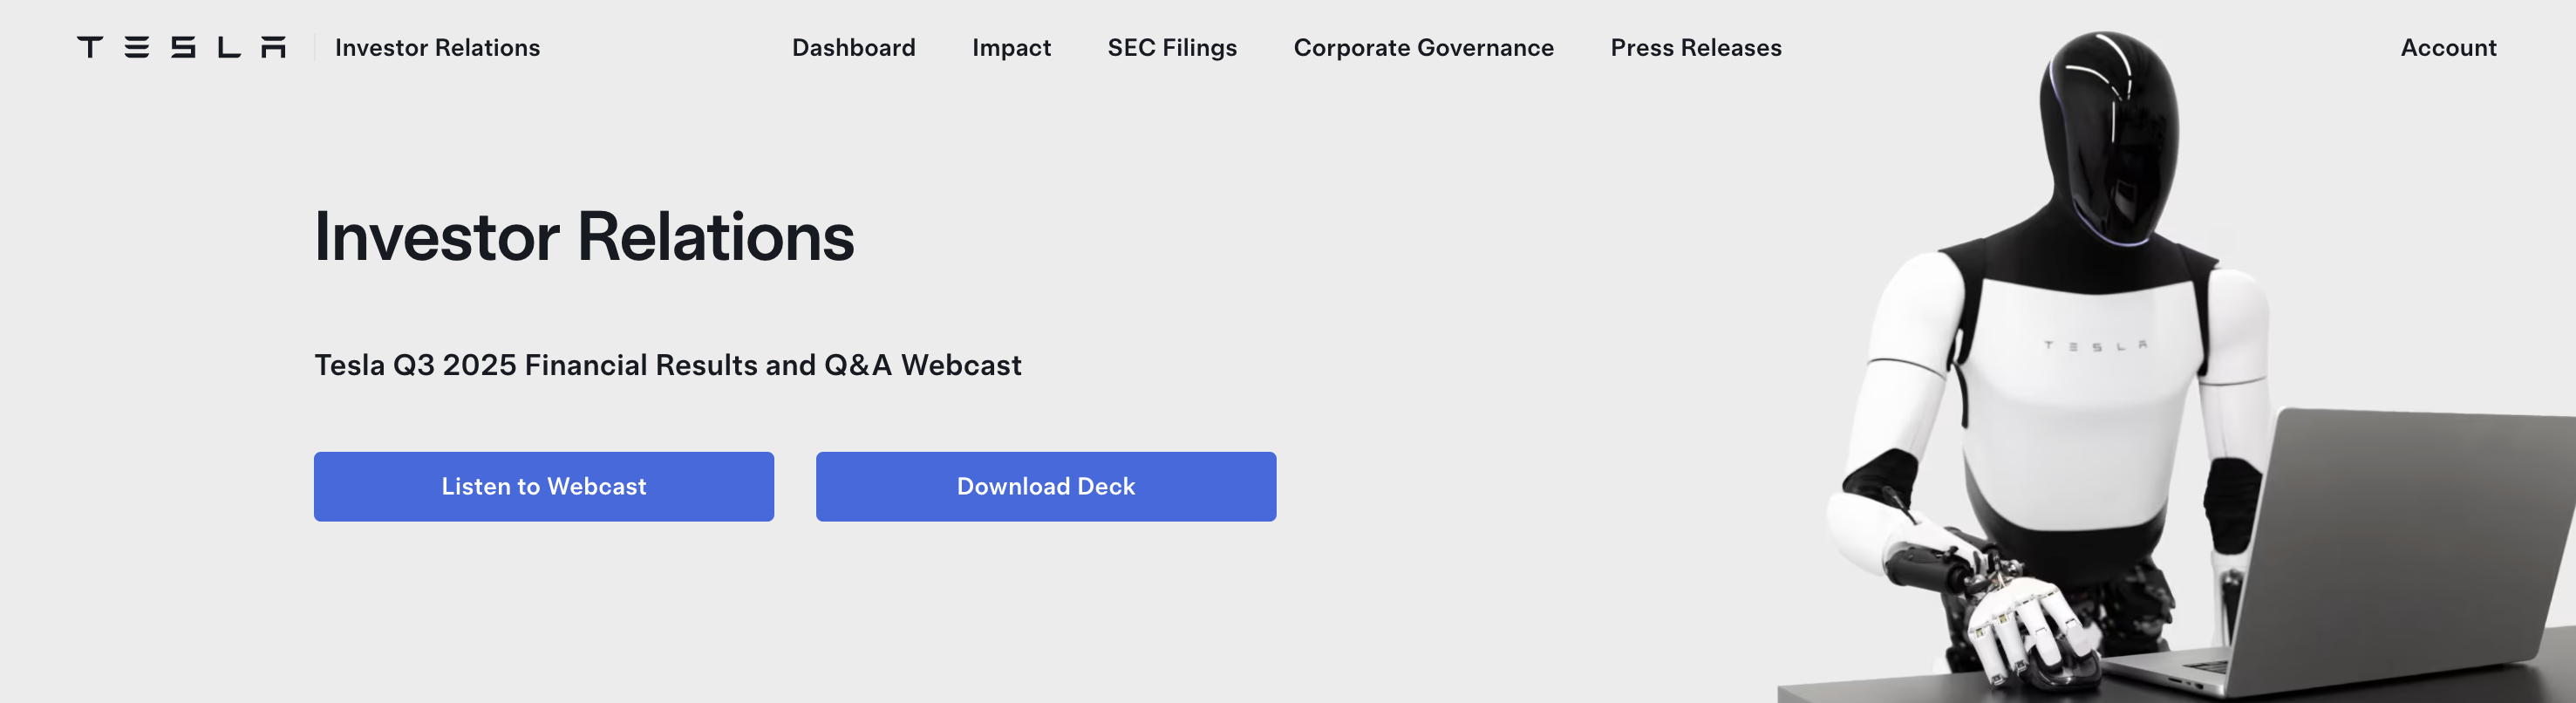Click the Tesla wordmark logo

(181, 47)
